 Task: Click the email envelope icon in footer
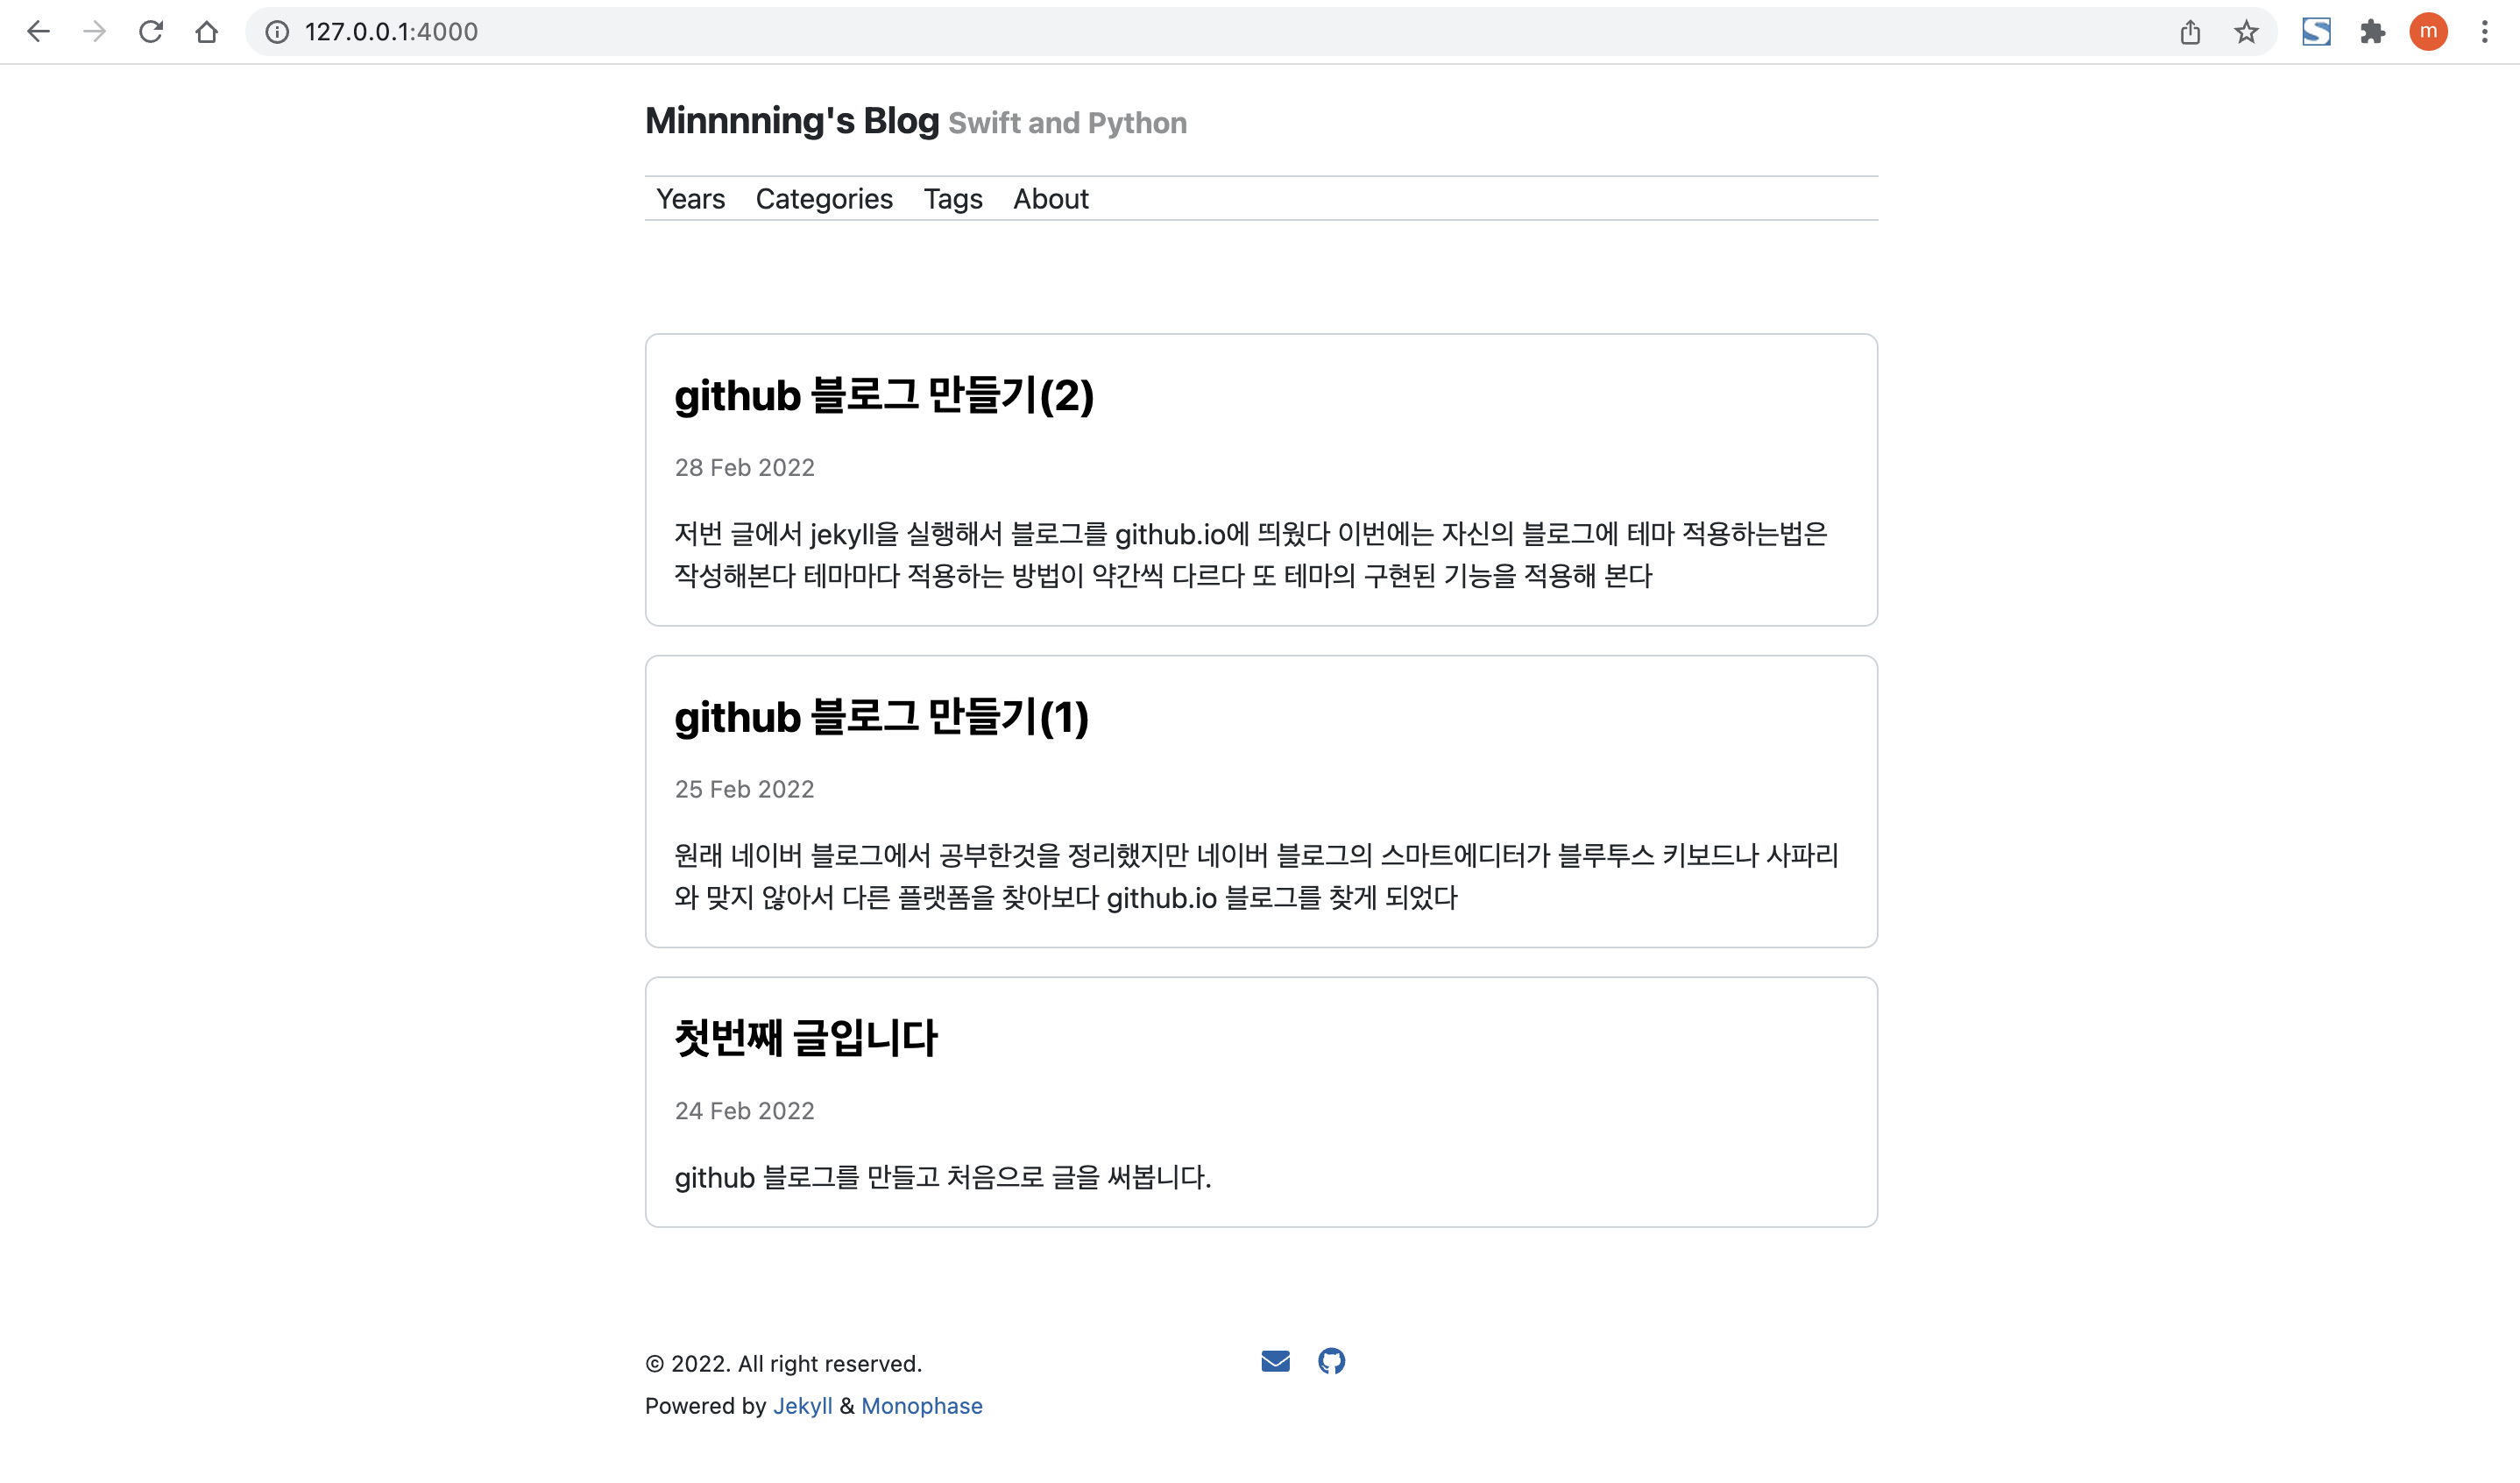click(1275, 1361)
